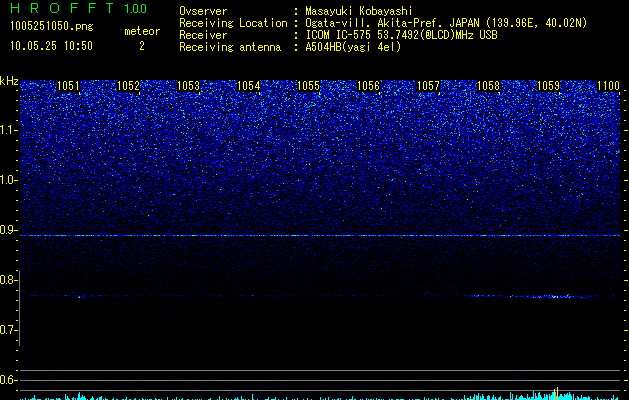Select the A504HB(yagi 4el) antenna text
The image size is (629, 400).
353,47
